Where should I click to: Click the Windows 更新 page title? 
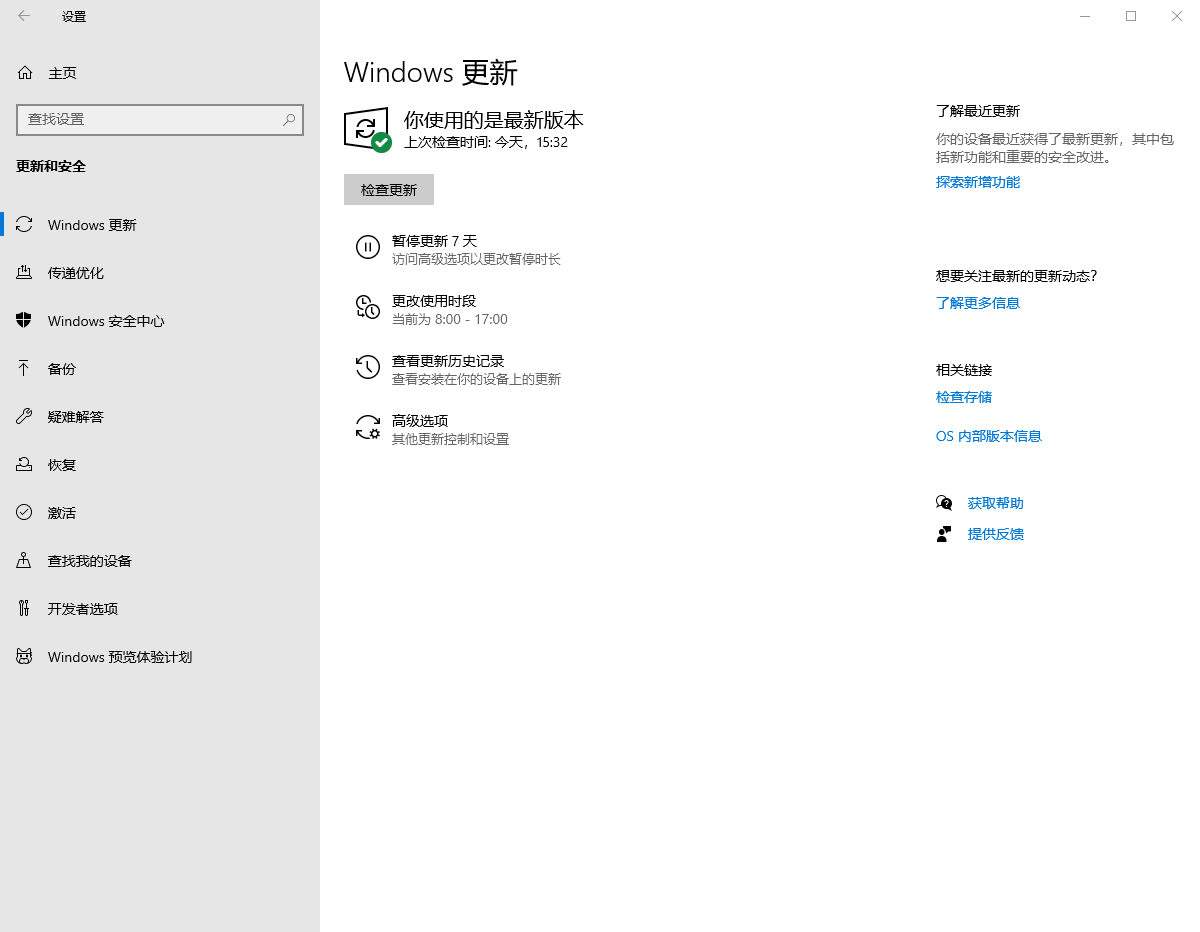tap(431, 72)
